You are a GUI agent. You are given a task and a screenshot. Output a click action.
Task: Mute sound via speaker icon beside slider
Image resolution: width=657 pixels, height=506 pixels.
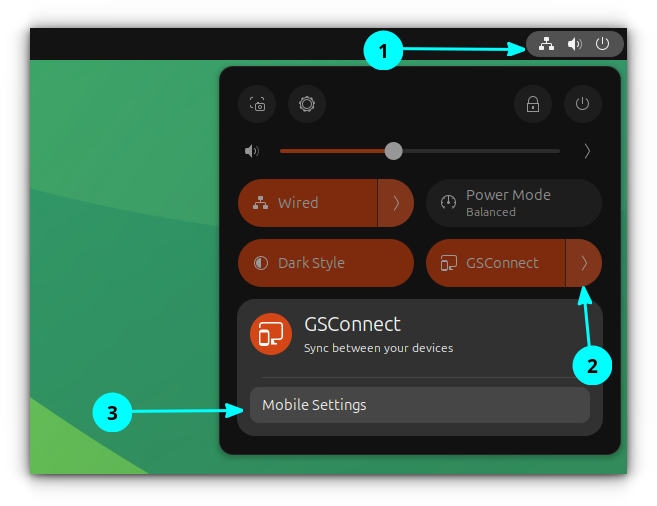252,152
